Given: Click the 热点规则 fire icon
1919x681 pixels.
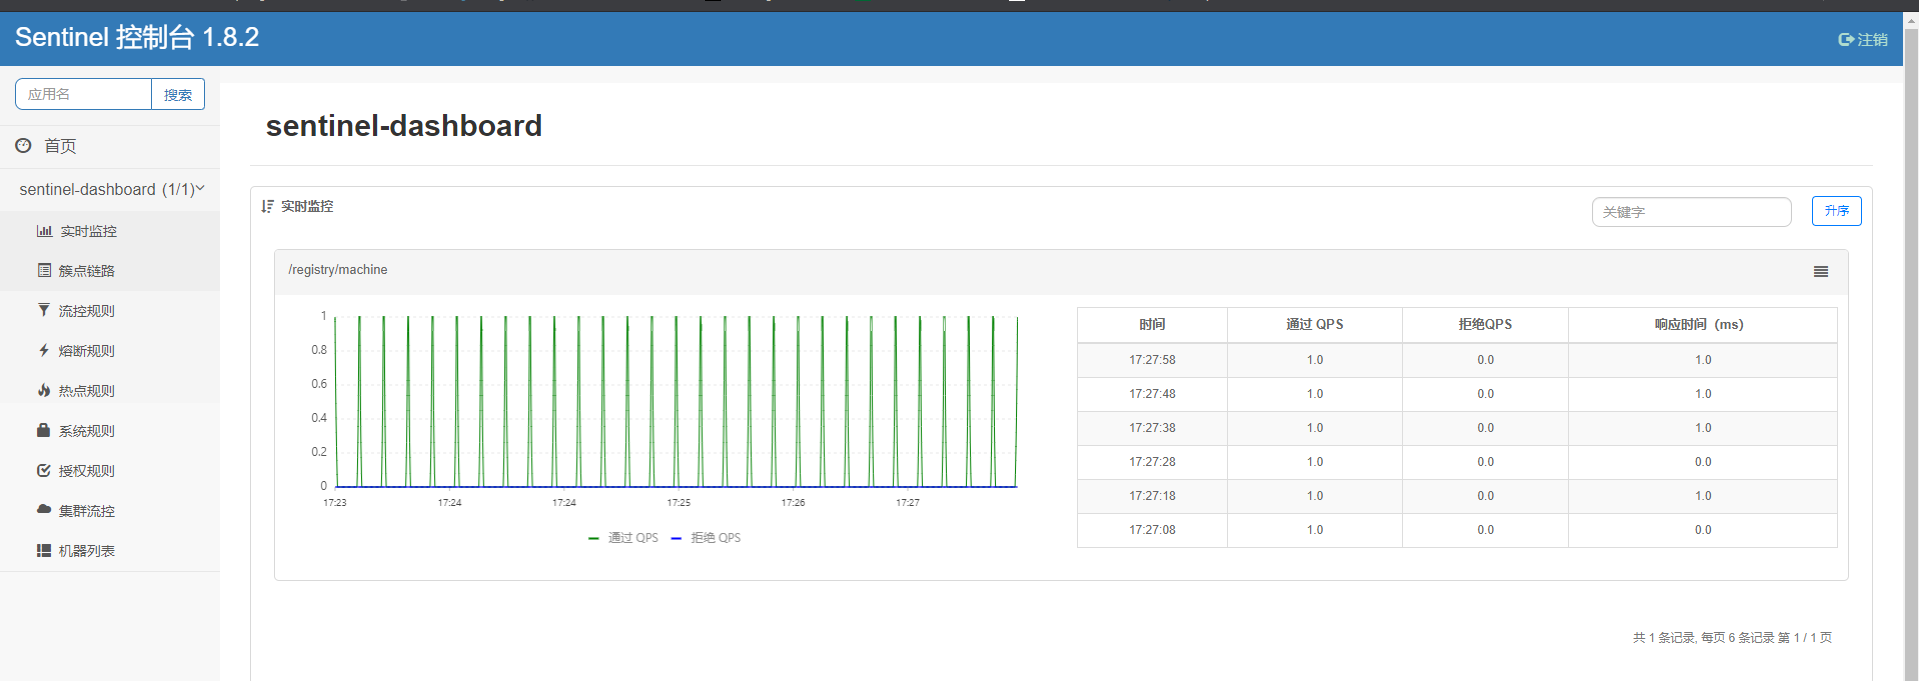Looking at the screenshot, I should click(44, 390).
